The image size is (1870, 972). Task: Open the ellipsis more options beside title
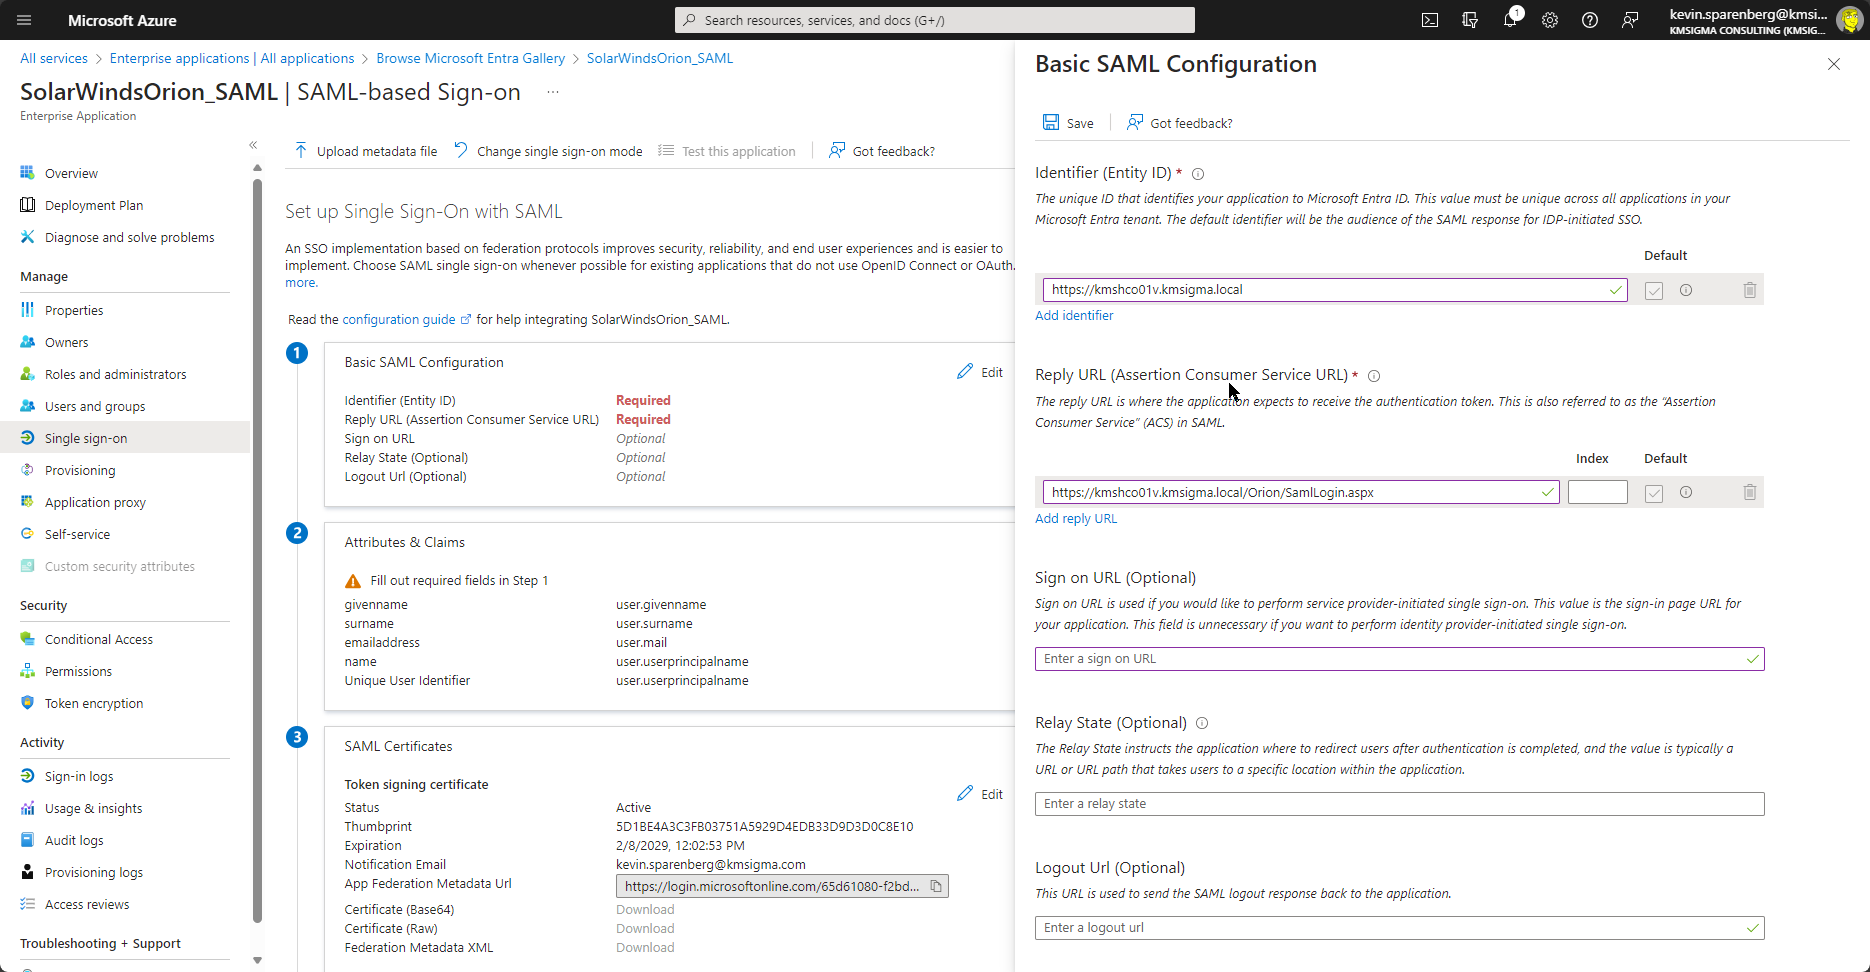click(x=553, y=92)
